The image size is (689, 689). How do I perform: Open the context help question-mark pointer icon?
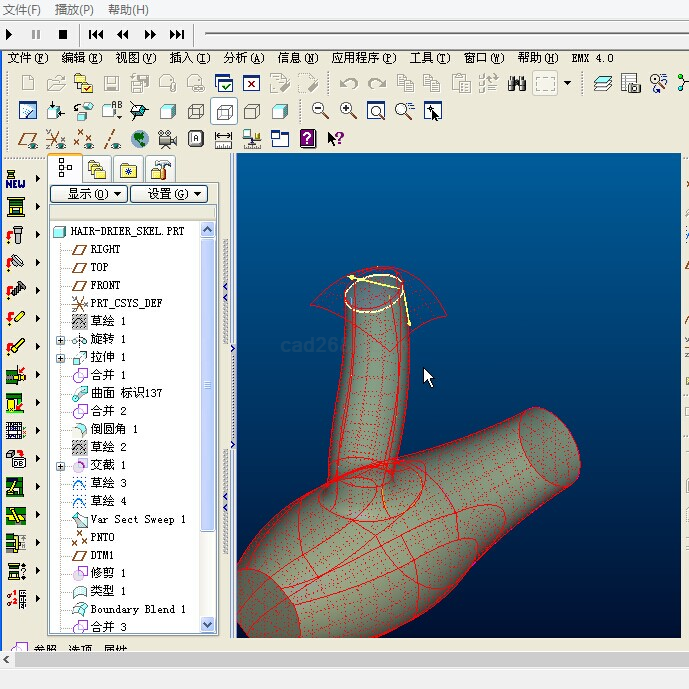click(335, 139)
